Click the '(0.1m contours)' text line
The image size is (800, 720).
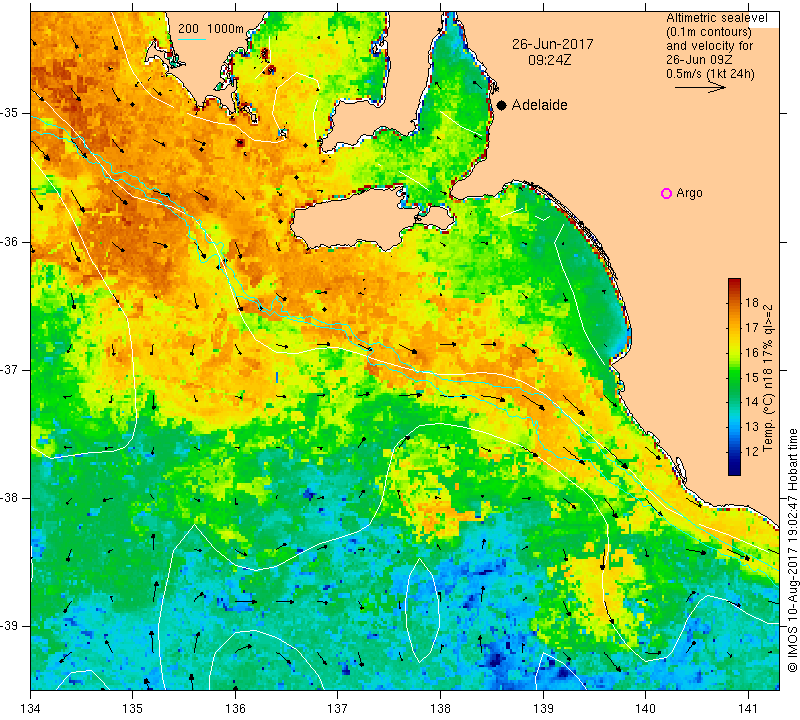(x=709, y=32)
